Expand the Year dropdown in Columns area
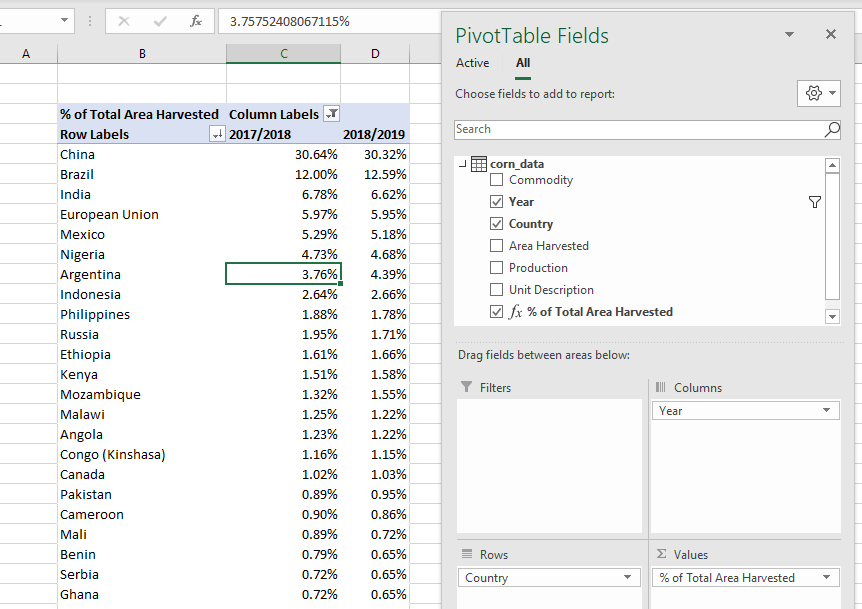 tap(826, 411)
